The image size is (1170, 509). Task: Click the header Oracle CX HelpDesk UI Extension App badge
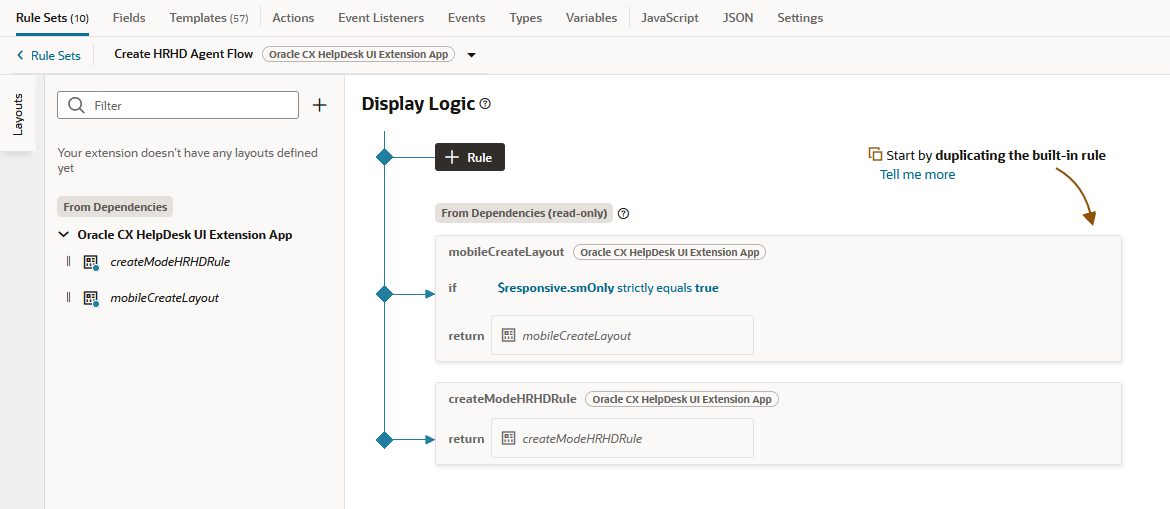tap(358, 54)
